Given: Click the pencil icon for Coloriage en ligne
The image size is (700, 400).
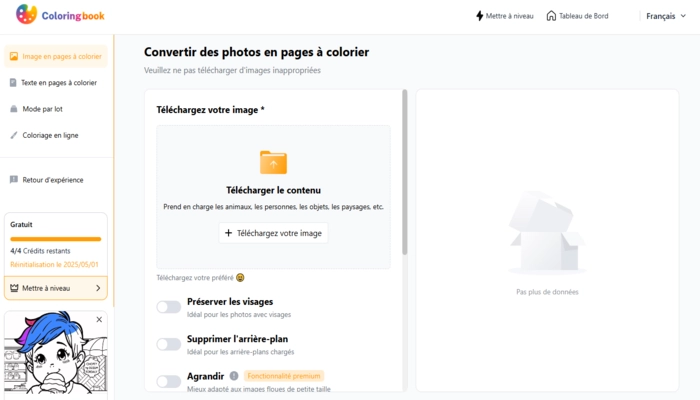Looking at the screenshot, I should (x=14, y=135).
